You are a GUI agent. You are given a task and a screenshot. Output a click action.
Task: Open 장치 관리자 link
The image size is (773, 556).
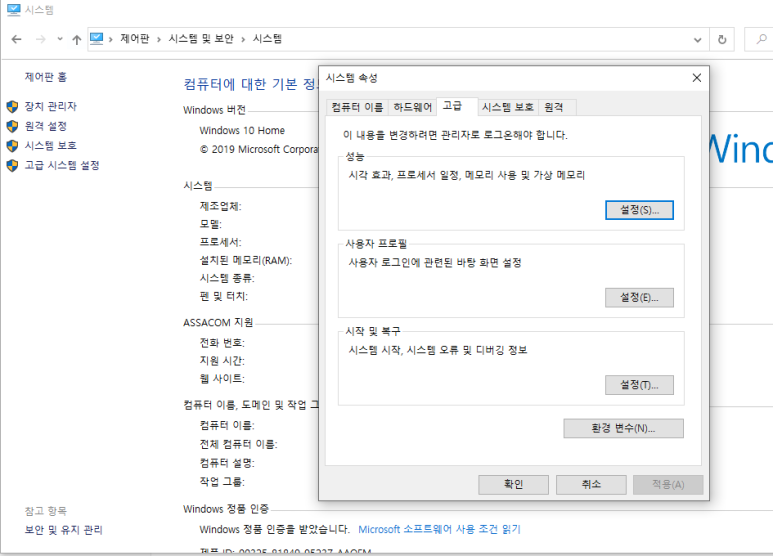click(51, 106)
